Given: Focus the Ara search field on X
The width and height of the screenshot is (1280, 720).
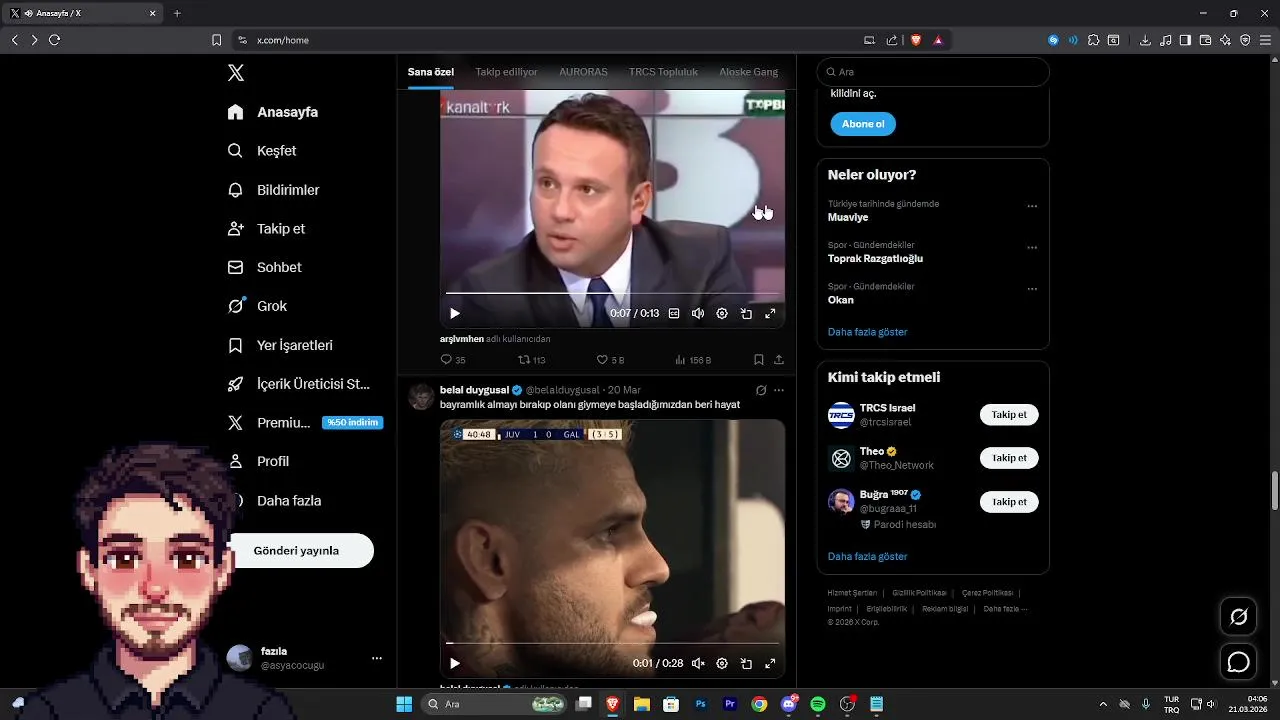Looking at the screenshot, I should 933,72.
